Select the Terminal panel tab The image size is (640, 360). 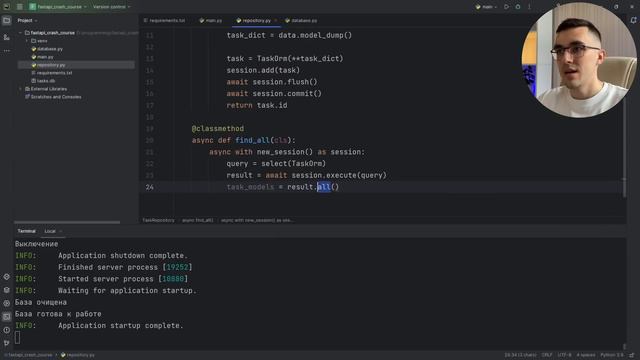coord(27,231)
